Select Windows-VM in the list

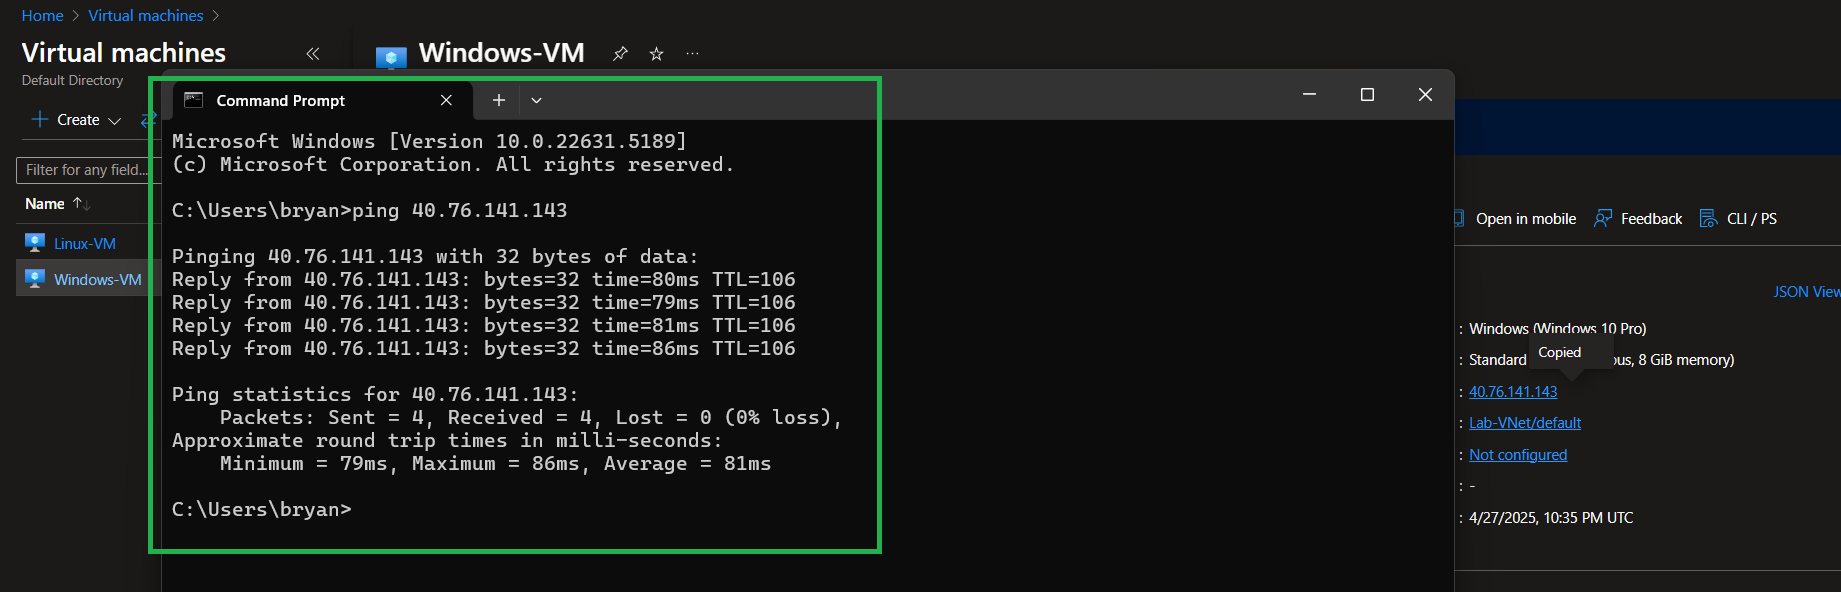98,279
